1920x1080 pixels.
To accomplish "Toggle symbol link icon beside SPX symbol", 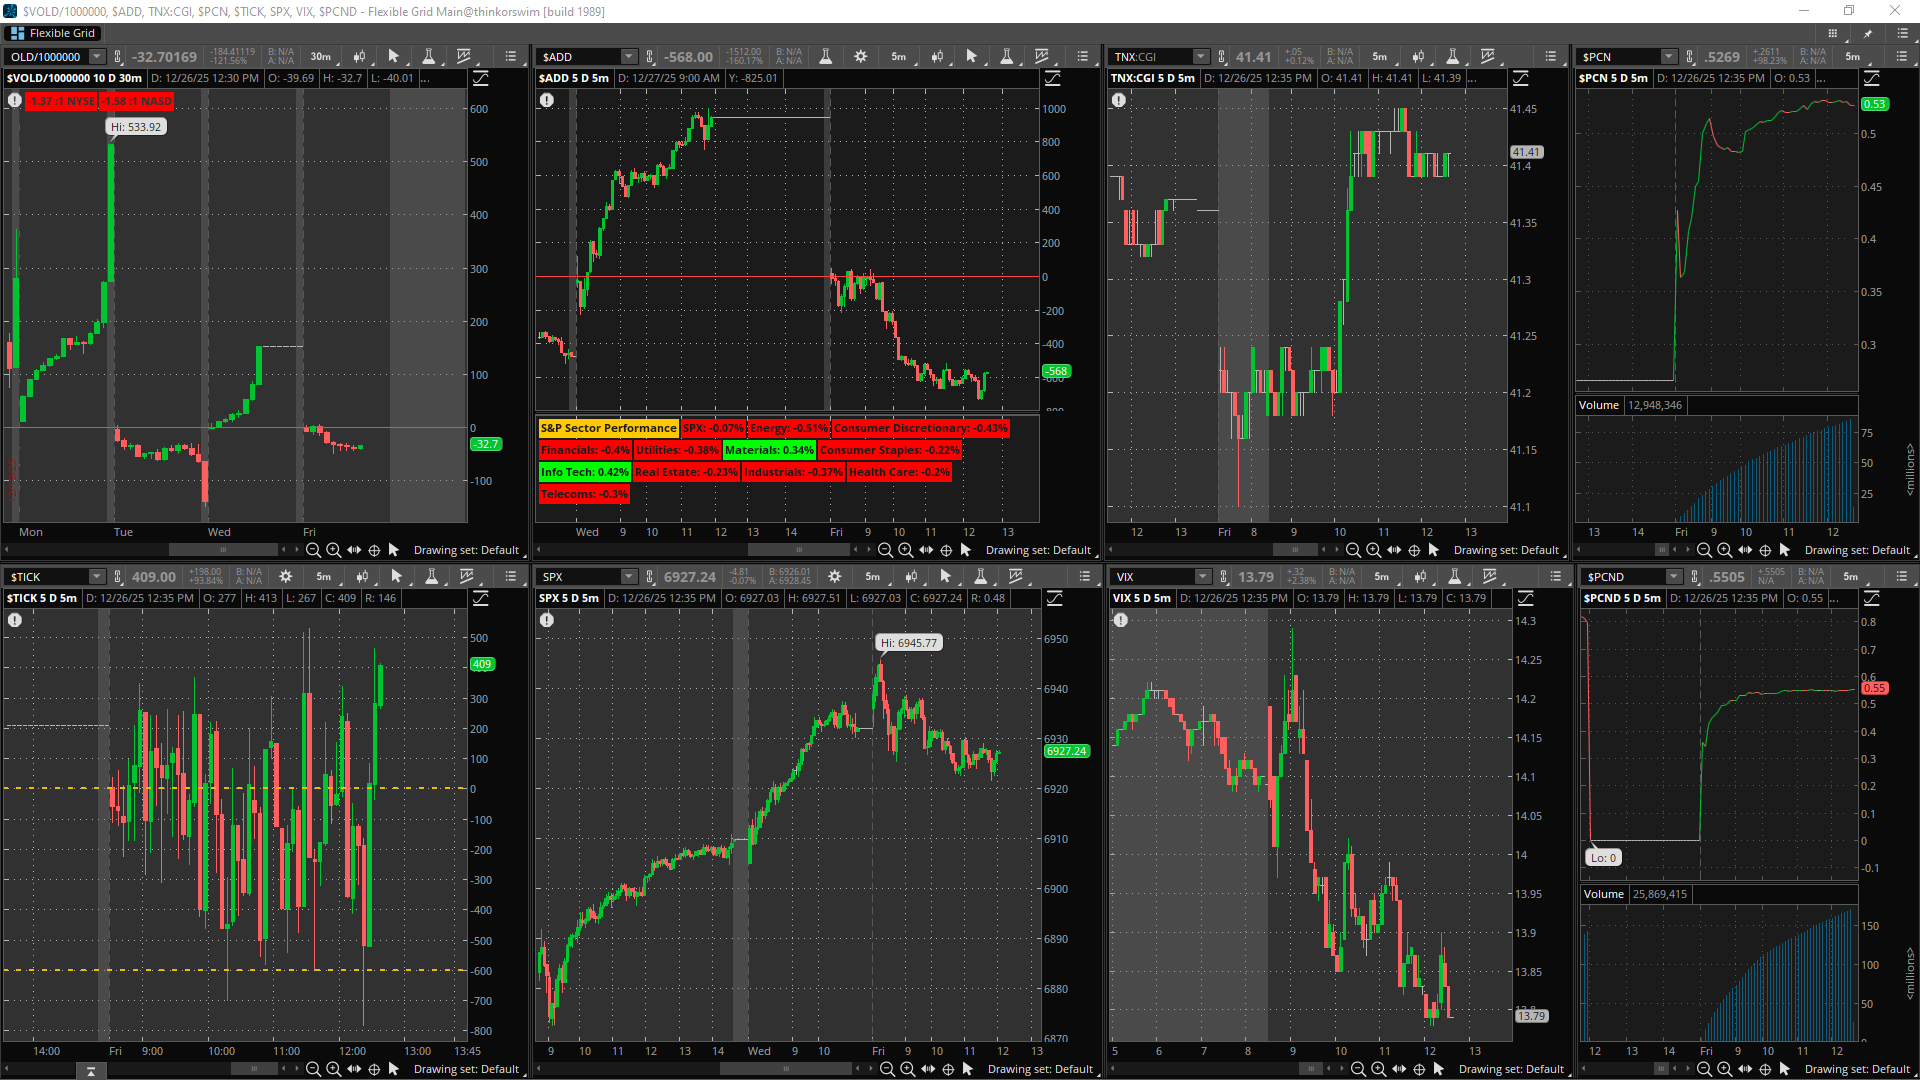I will pyautogui.click(x=650, y=577).
